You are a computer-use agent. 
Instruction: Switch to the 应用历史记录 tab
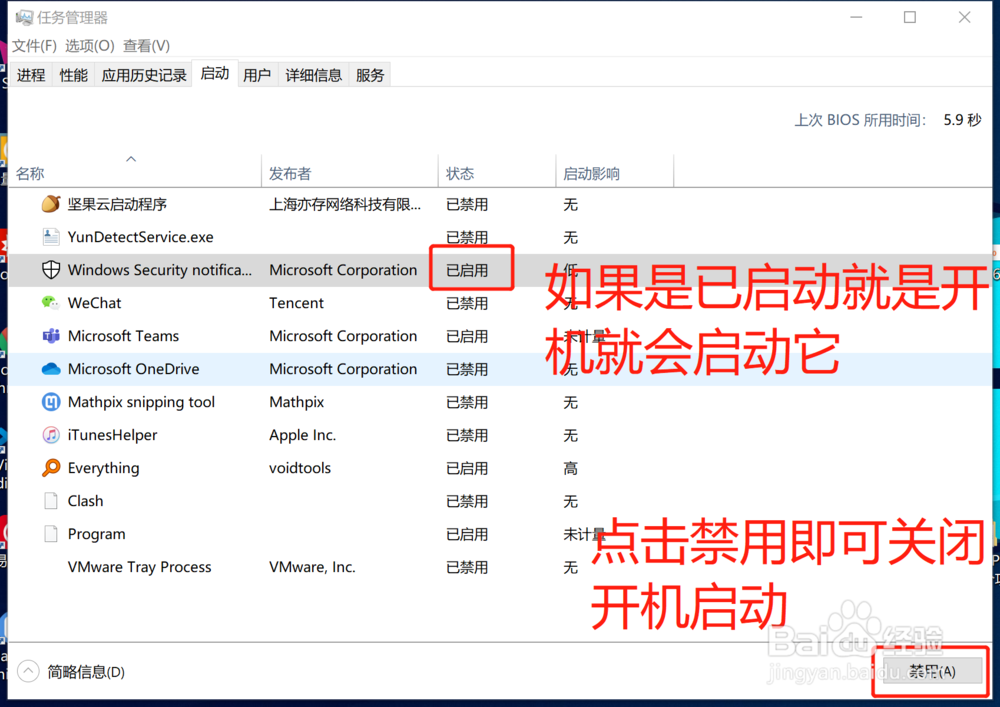pos(143,75)
